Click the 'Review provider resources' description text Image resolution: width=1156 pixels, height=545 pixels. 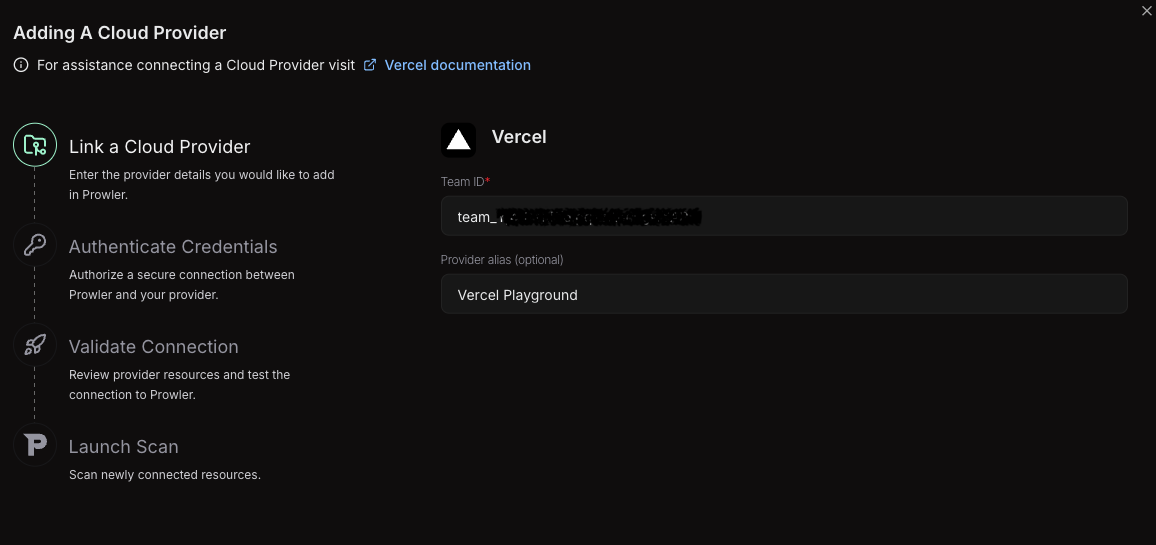click(x=180, y=385)
